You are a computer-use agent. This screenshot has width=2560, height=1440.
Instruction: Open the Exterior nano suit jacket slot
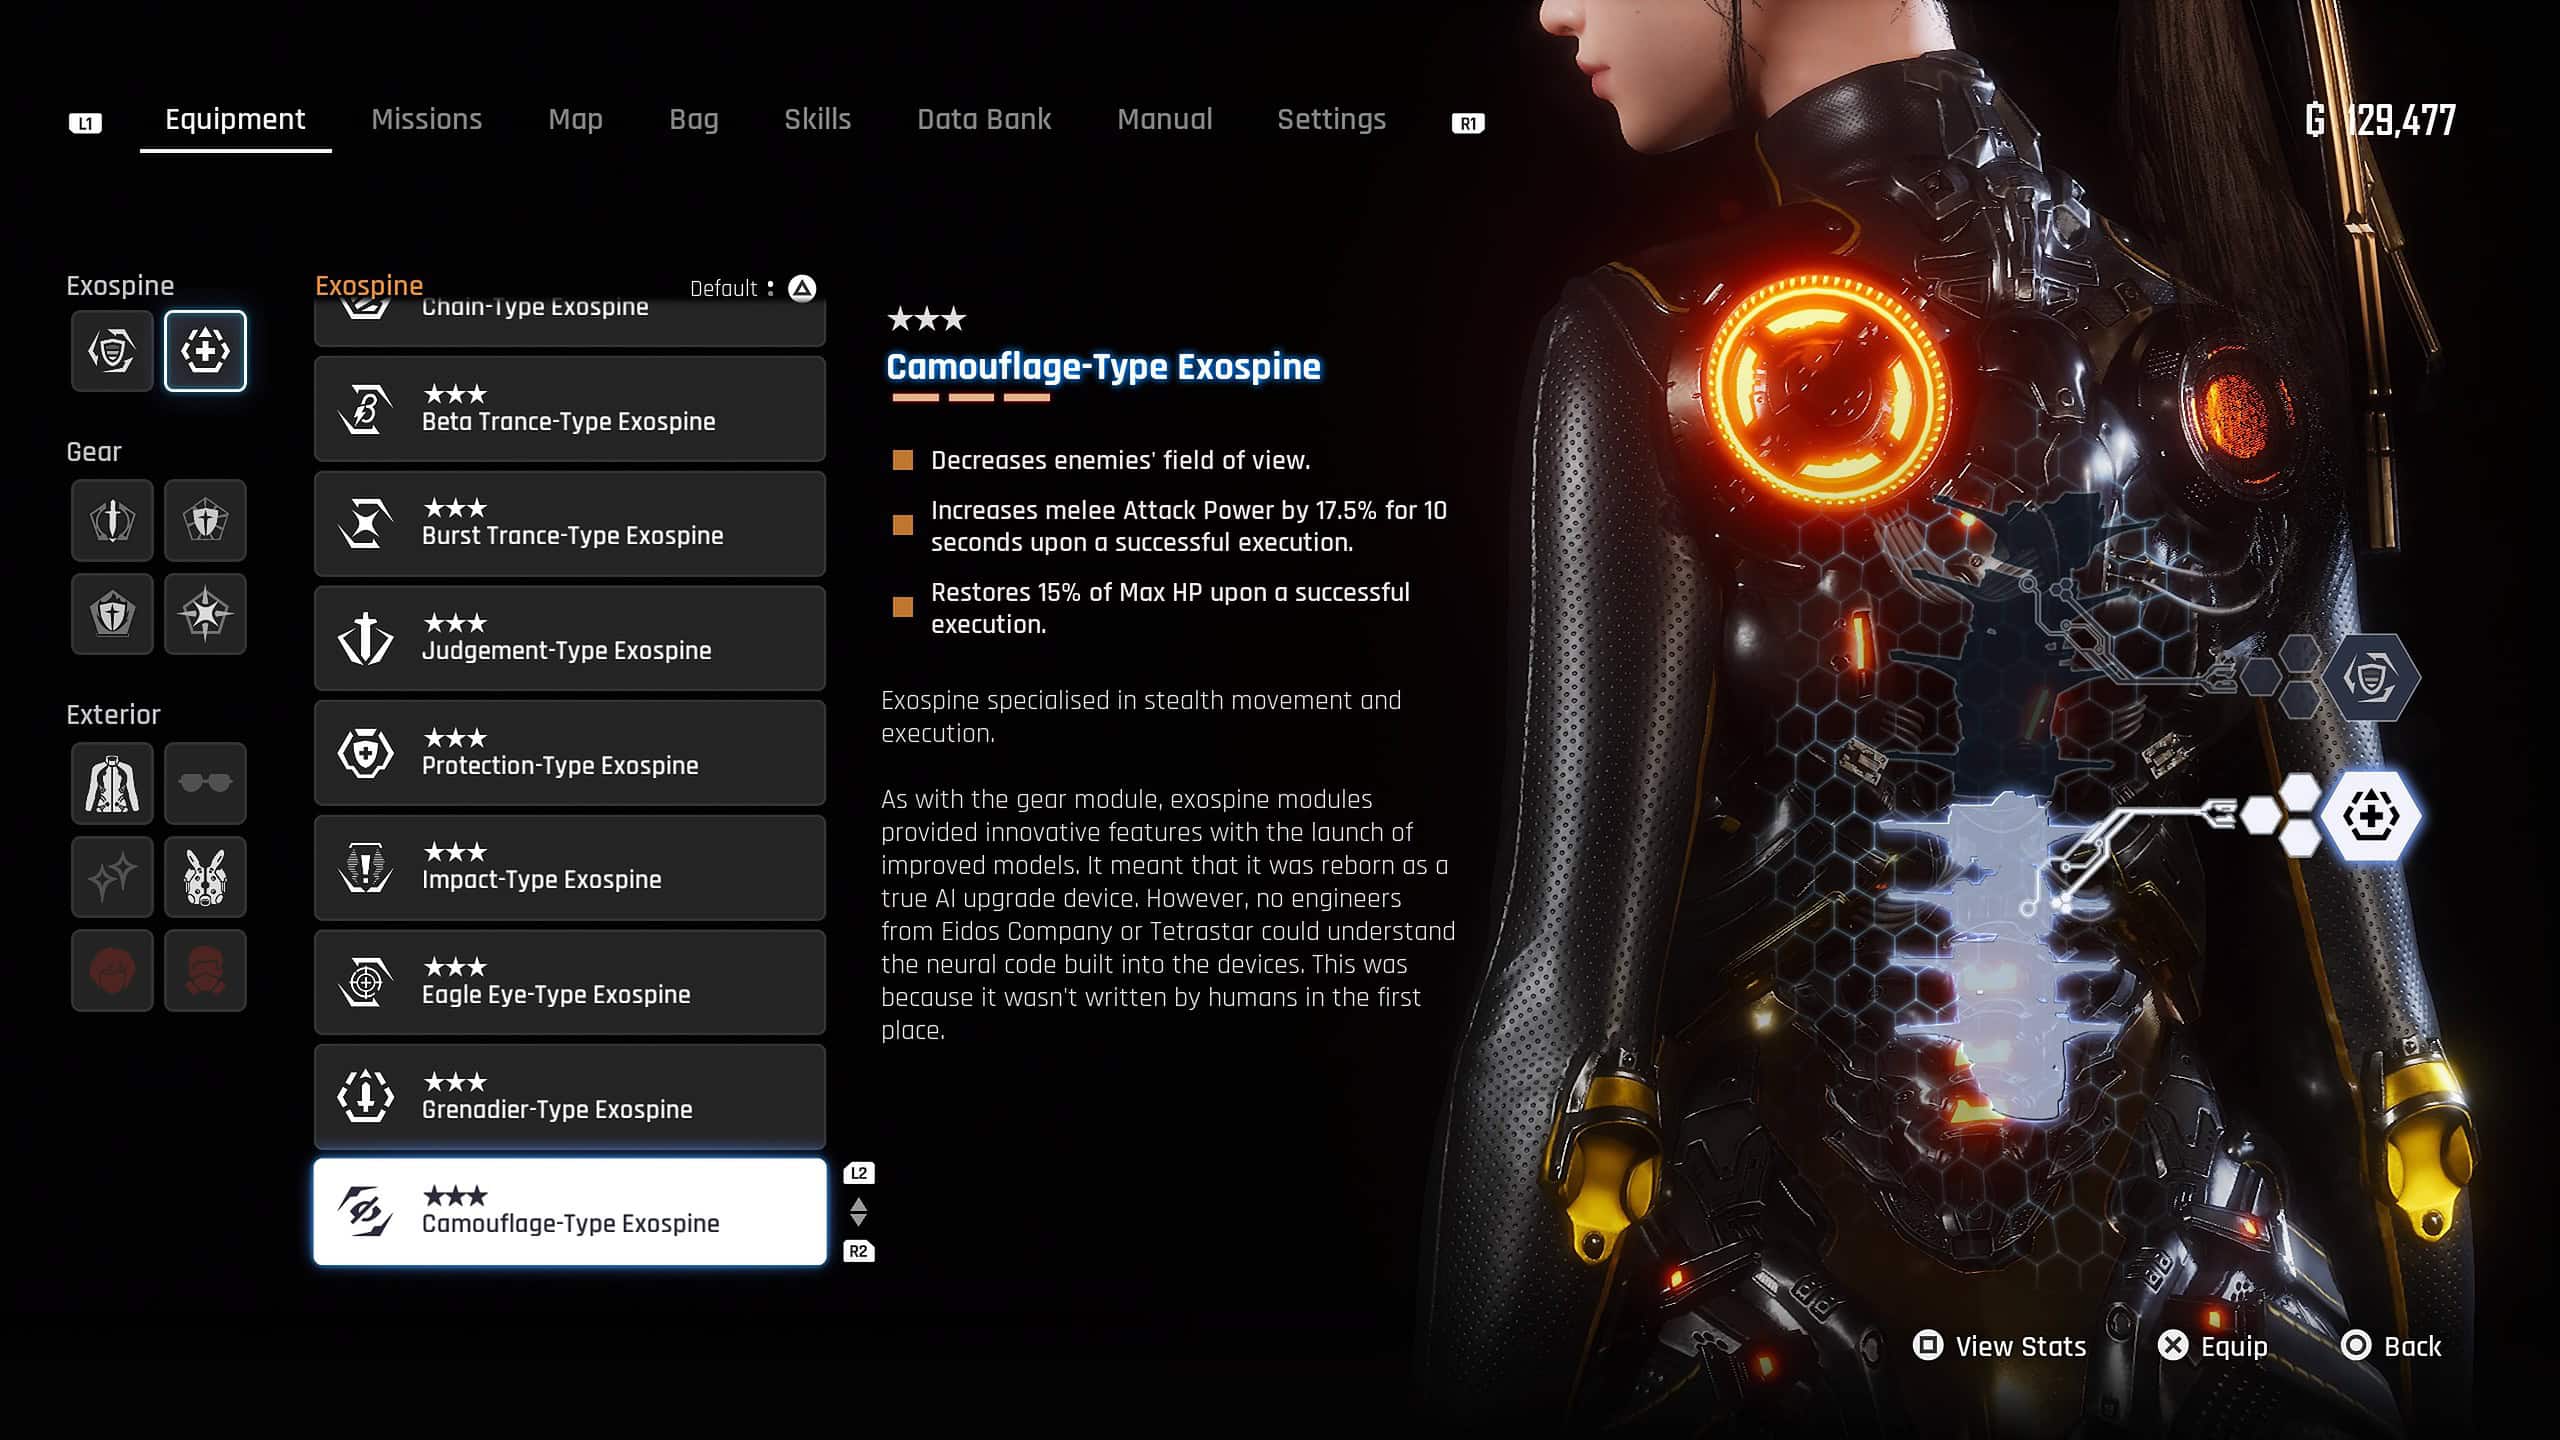tap(112, 783)
